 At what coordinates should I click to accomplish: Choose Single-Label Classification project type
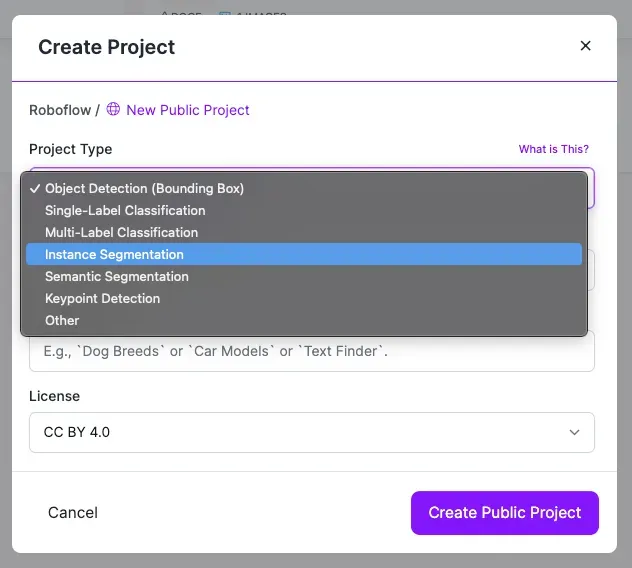tap(125, 210)
